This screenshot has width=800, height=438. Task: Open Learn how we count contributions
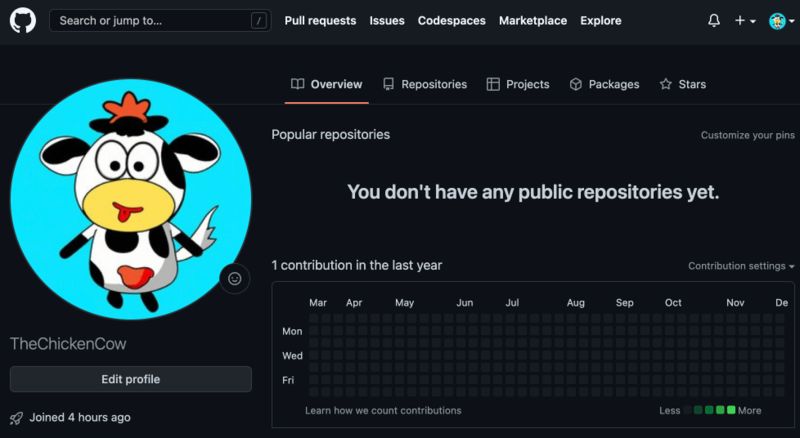[x=383, y=410]
